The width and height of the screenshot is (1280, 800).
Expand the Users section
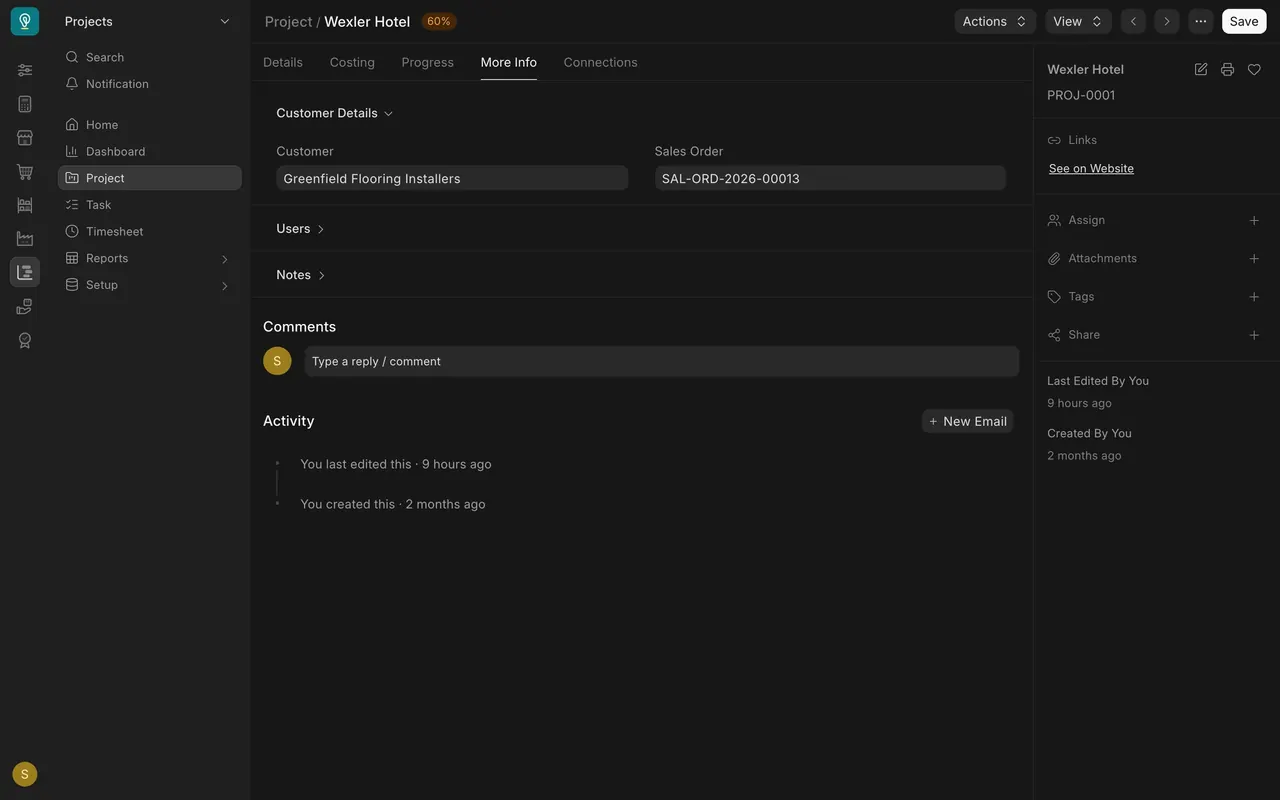(301, 229)
